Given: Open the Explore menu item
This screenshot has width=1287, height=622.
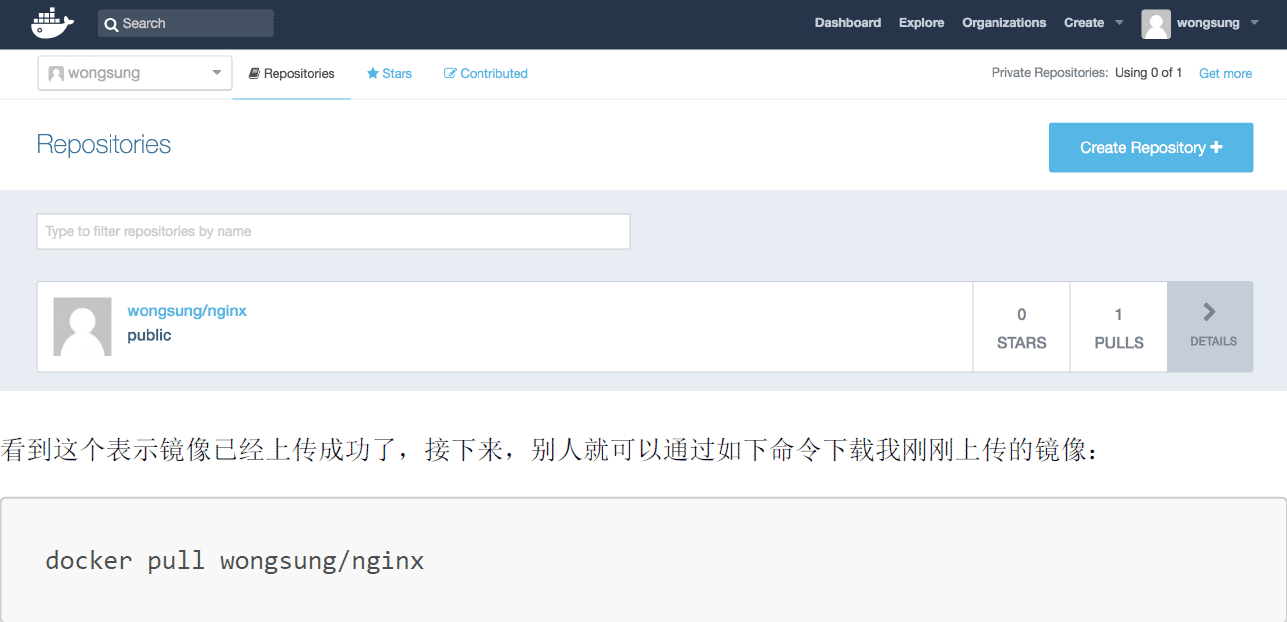Looking at the screenshot, I should (x=921, y=22).
